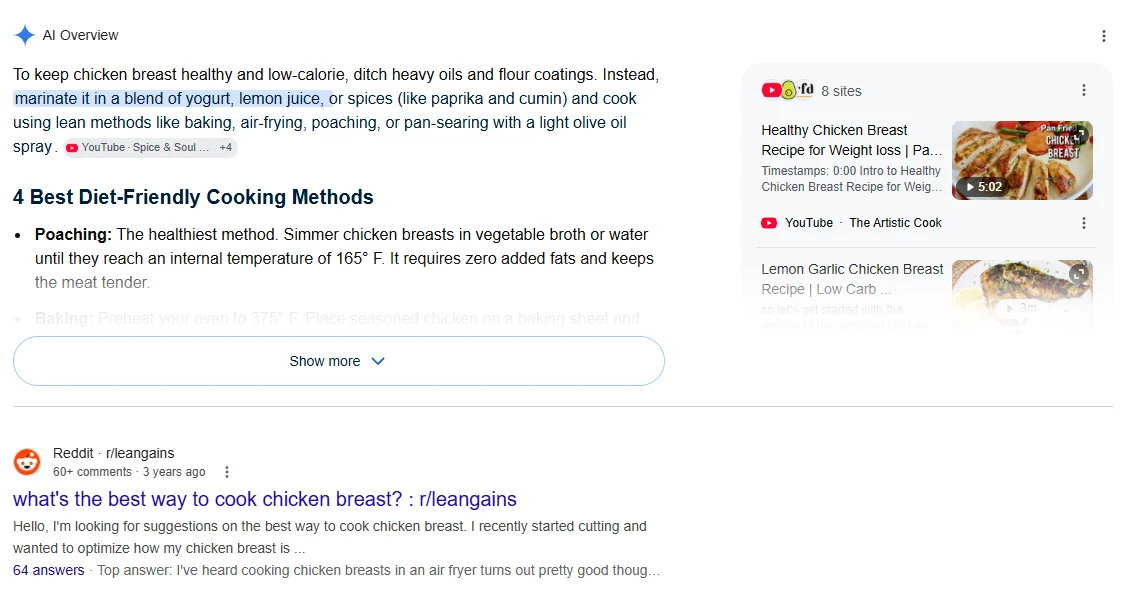Image resolution: width=1135 pixels, height=589 pixels.
Task: Open AI Overview three-dot options menu
Action: coord(1103,36)
